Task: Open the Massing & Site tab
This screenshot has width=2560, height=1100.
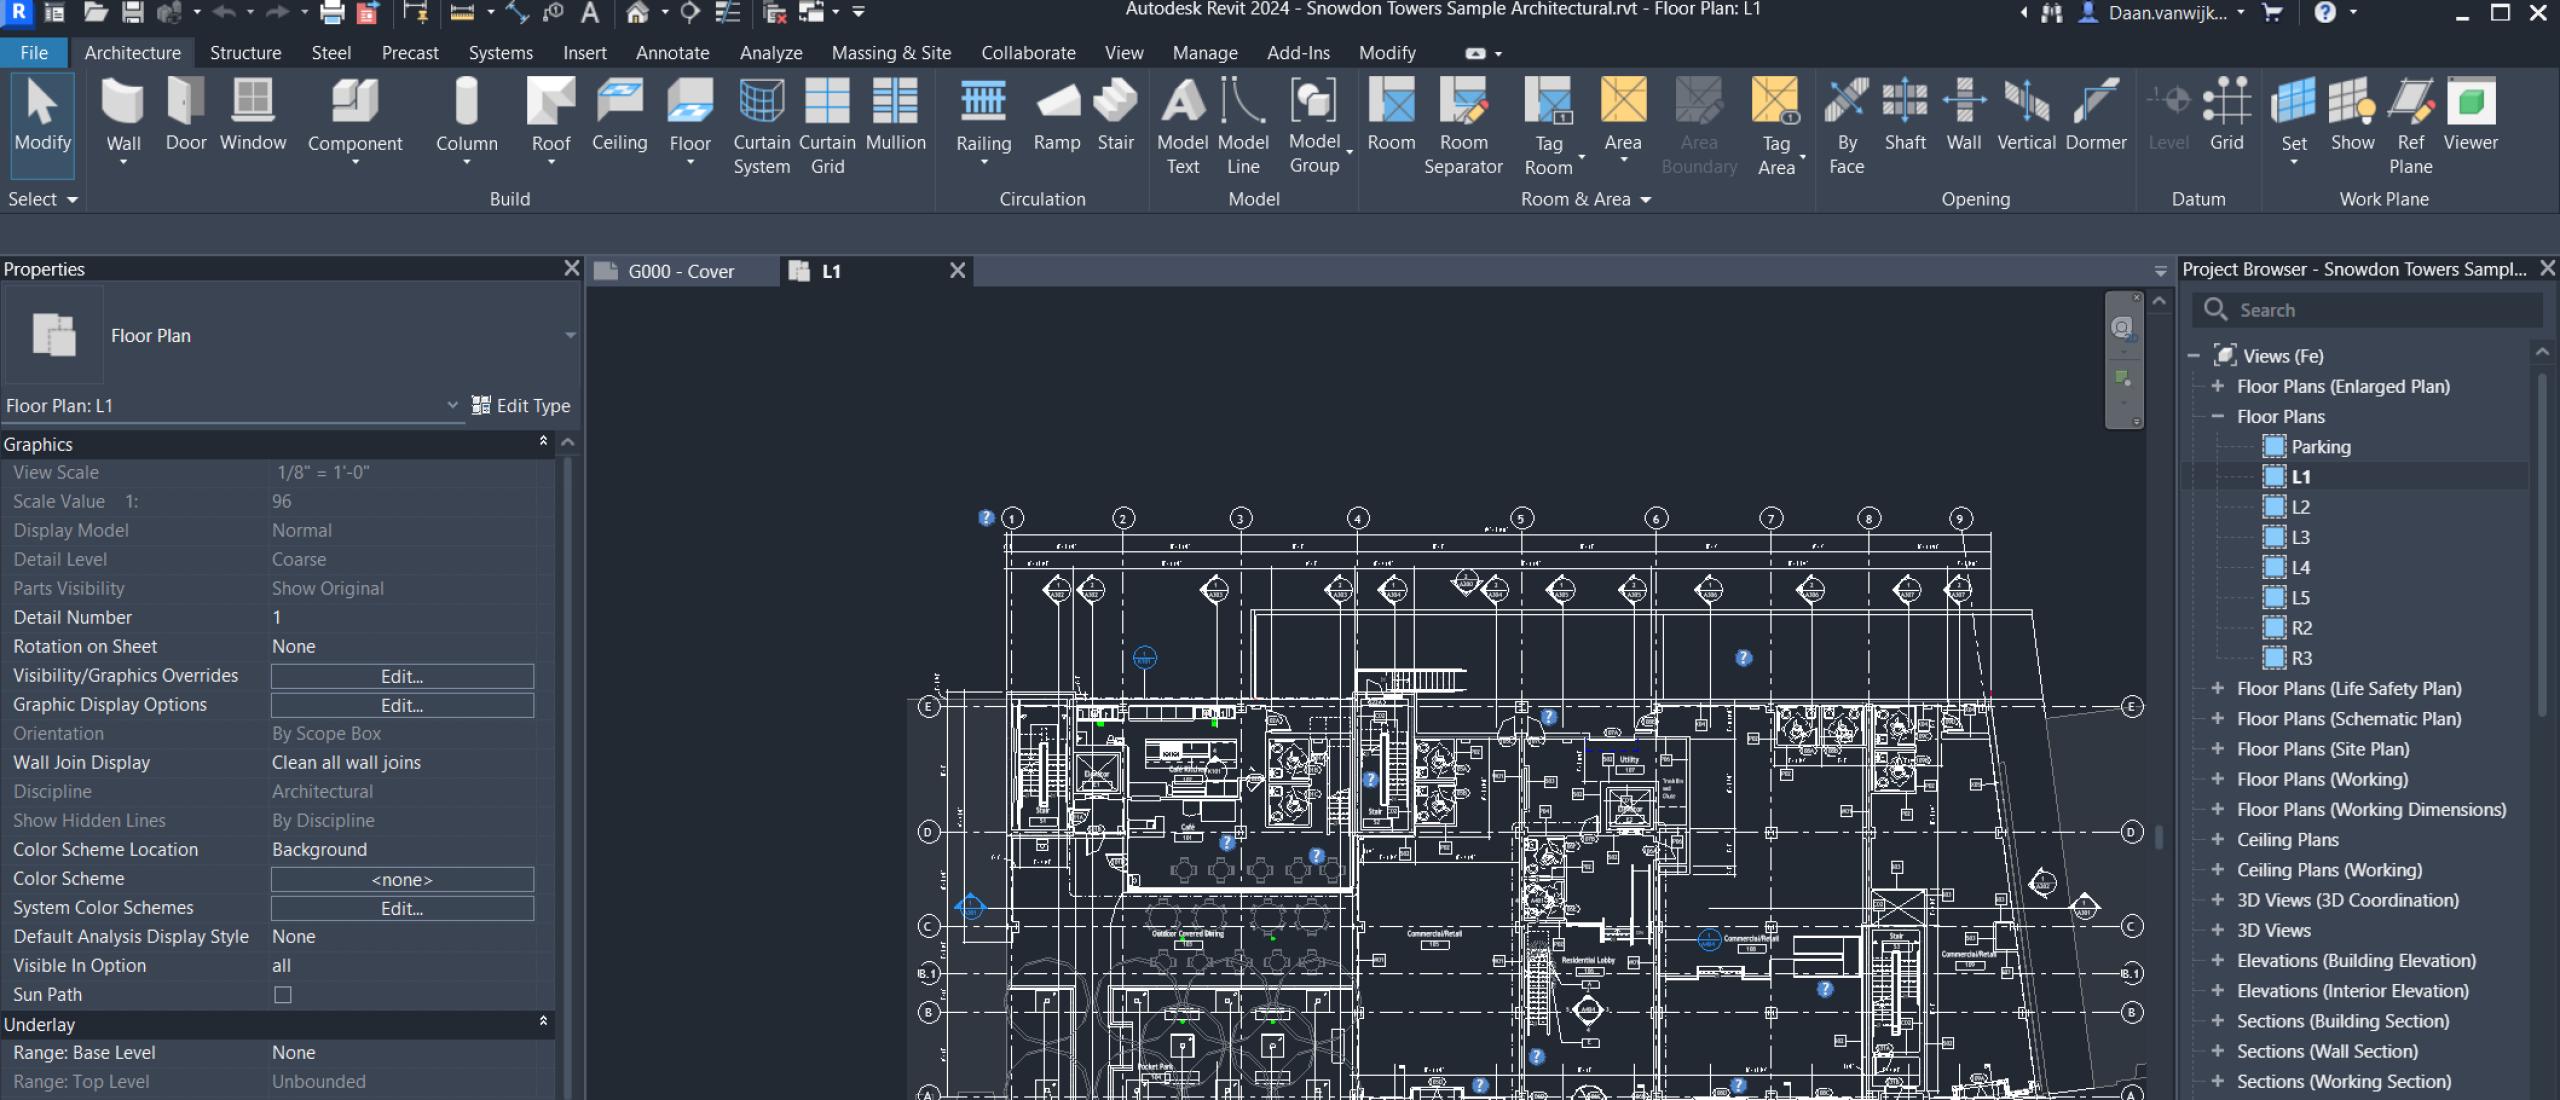Action: pos(891,53)
